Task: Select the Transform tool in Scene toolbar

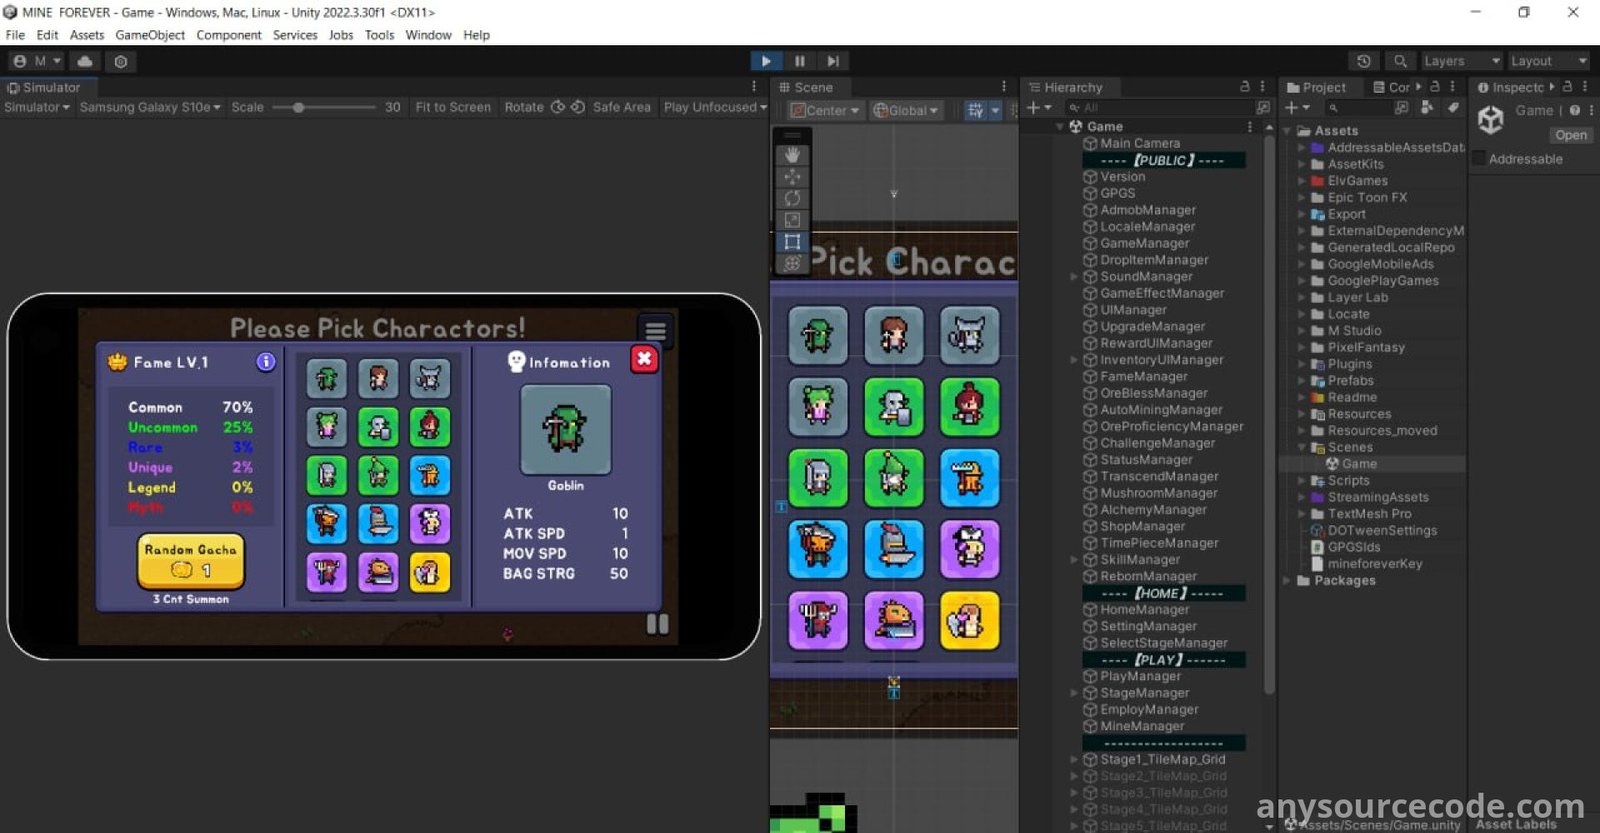Action: point(792,263)
